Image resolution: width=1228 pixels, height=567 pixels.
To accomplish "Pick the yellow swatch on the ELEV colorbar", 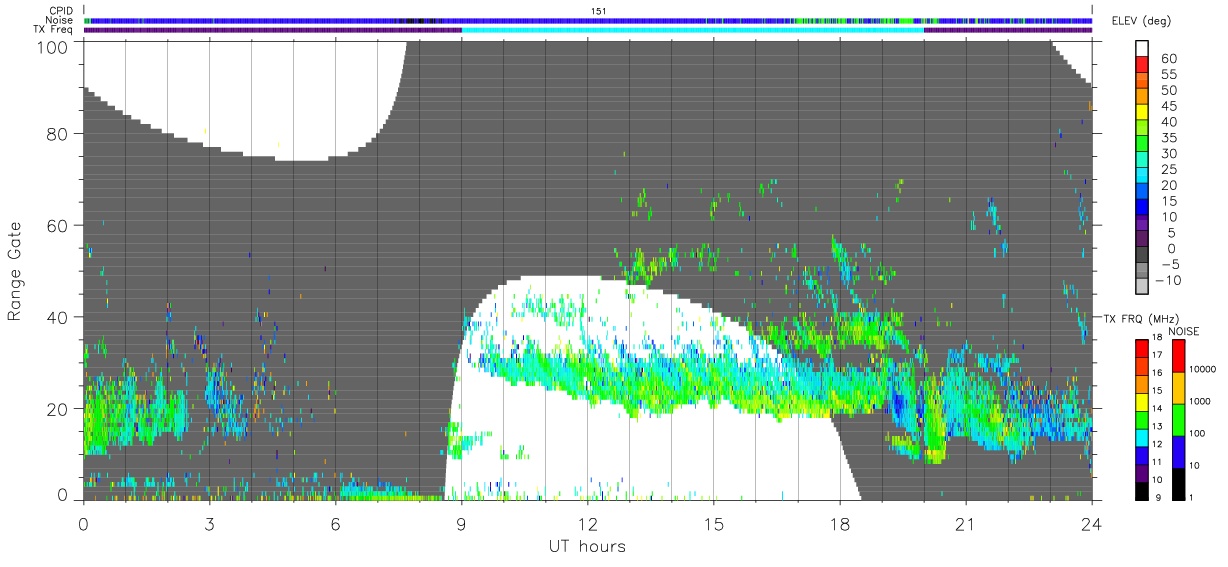I will coord(1144,113).
